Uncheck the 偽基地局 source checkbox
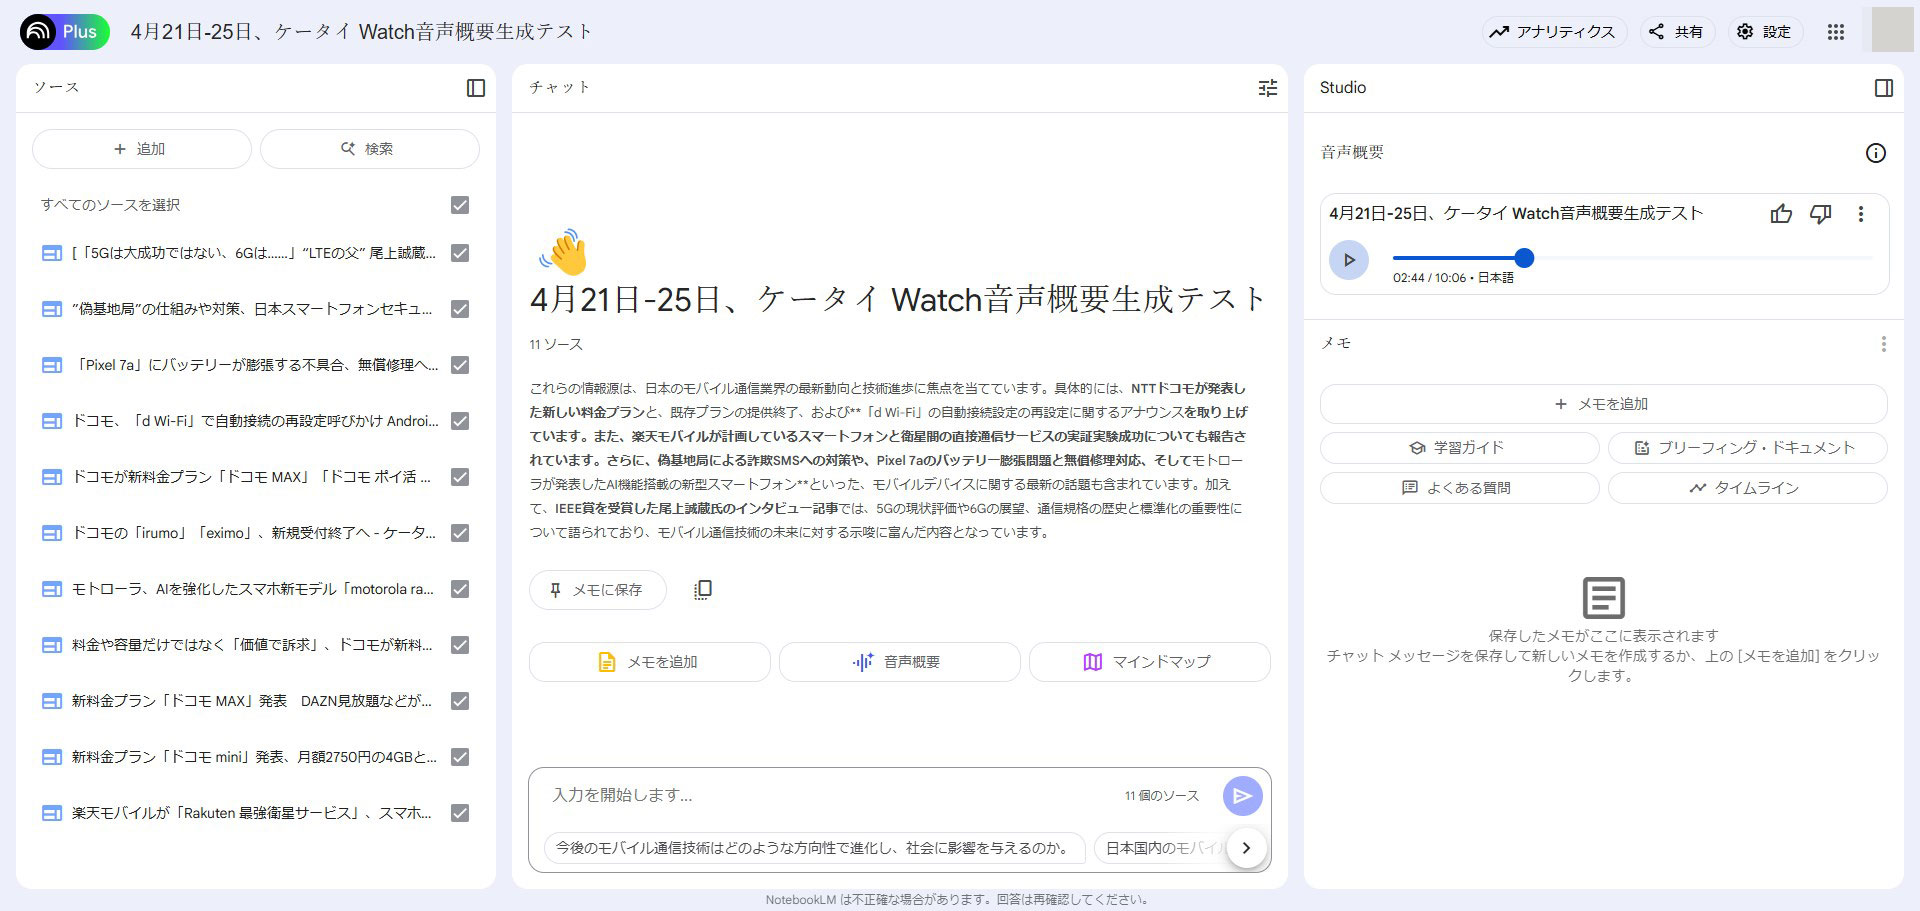This screenshot has width=1920, height=911. coord(460,309)
